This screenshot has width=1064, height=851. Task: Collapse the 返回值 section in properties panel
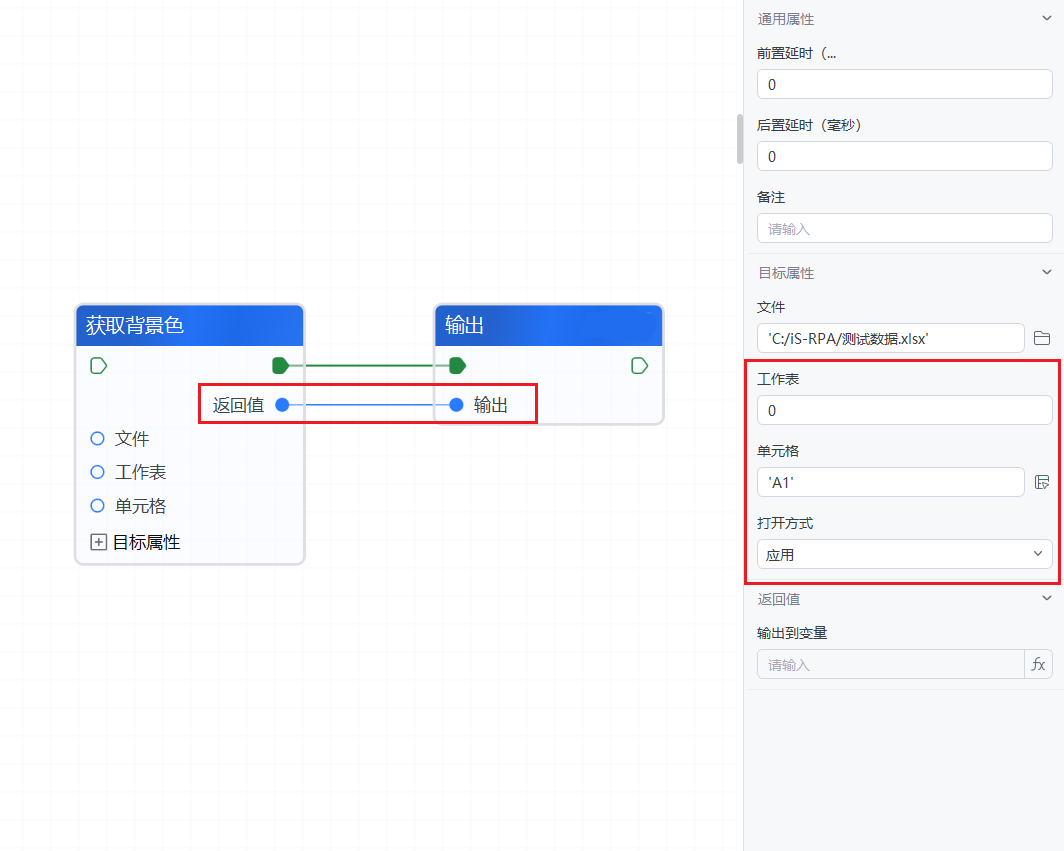tap(1046, 599)
